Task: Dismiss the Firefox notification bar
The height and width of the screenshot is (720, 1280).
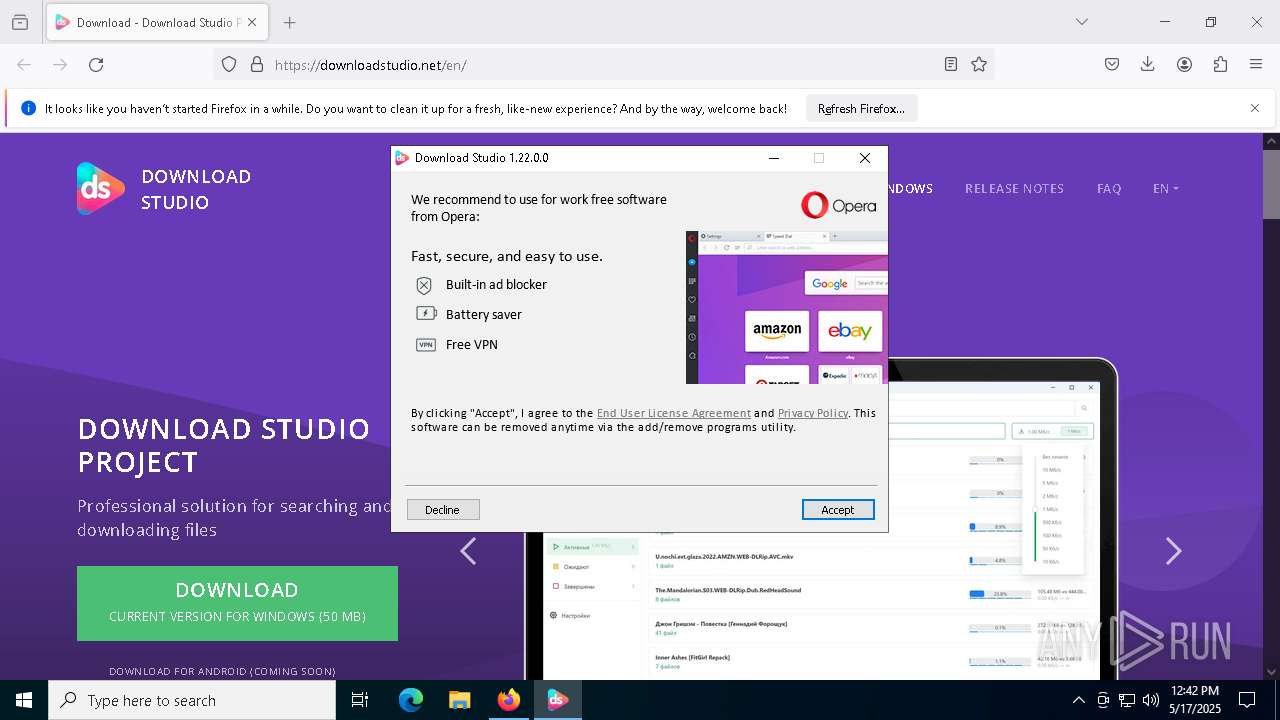Action: pyautogui.click(x=1255, y=108)
